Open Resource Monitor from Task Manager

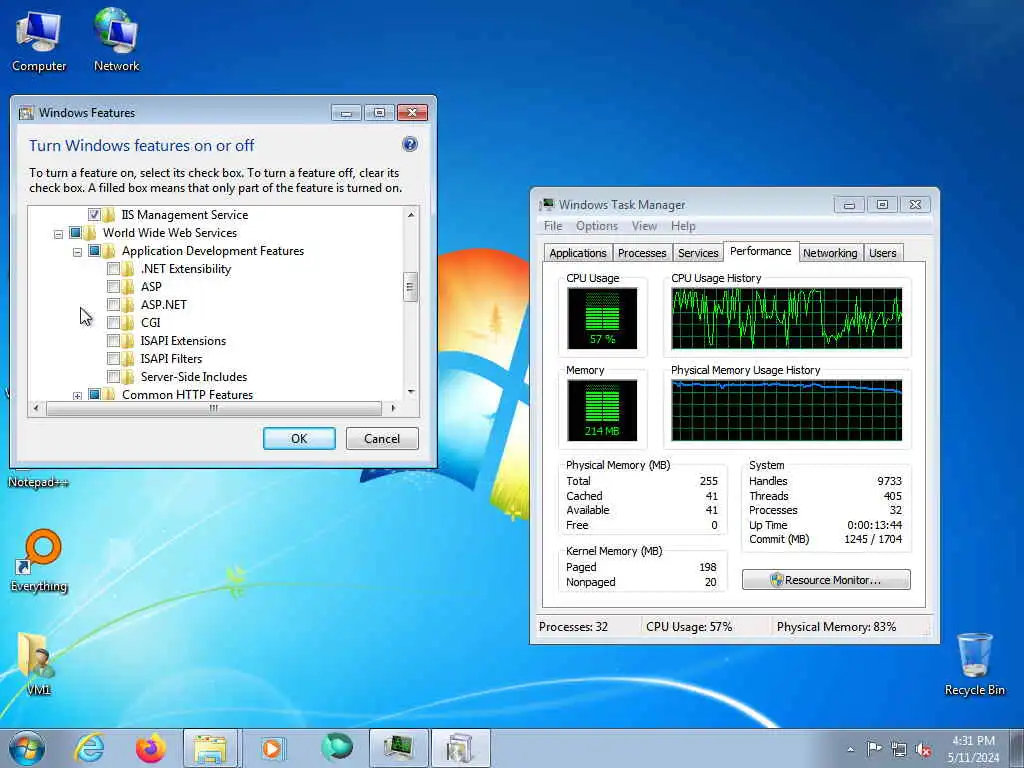[x=826, y=580]
